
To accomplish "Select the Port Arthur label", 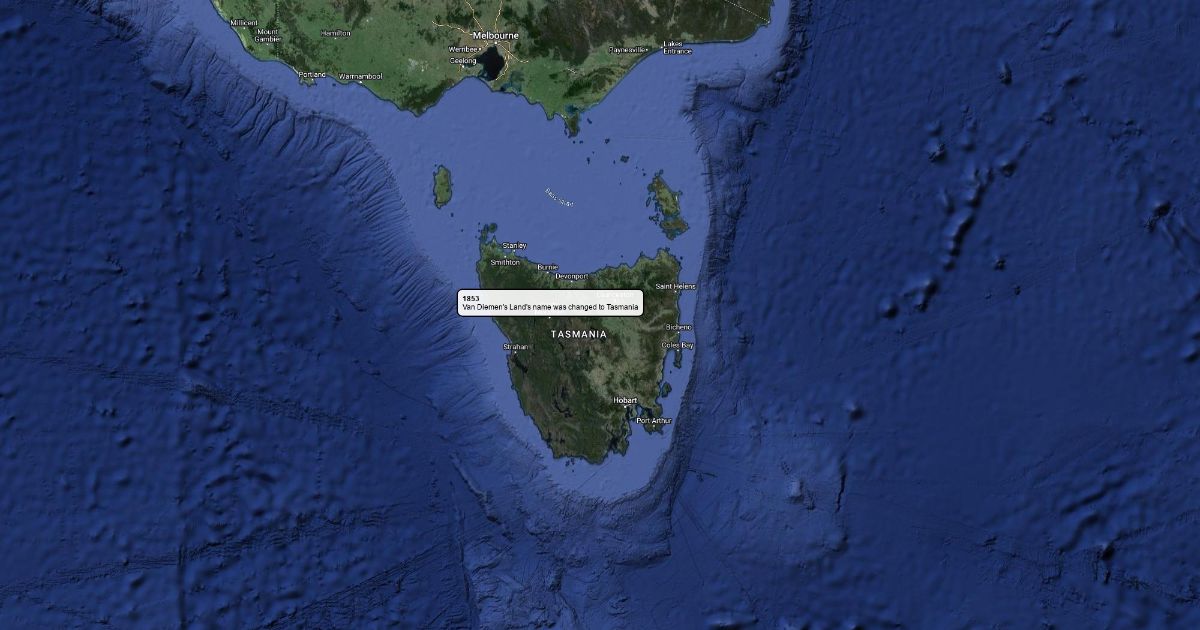I will click(x=654, y=421).
